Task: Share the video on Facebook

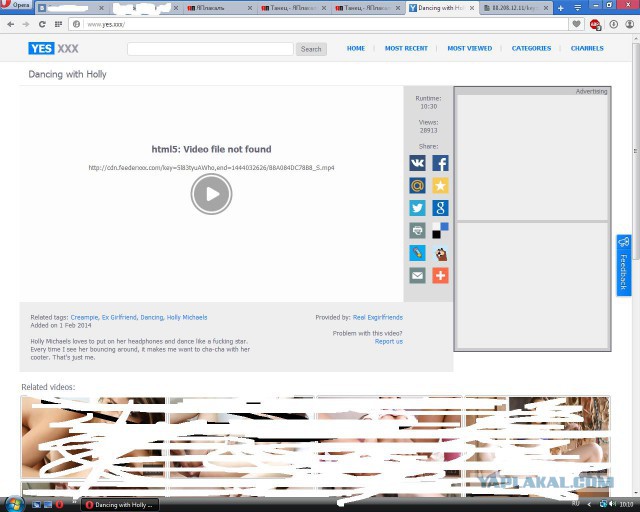Action: 440,163
